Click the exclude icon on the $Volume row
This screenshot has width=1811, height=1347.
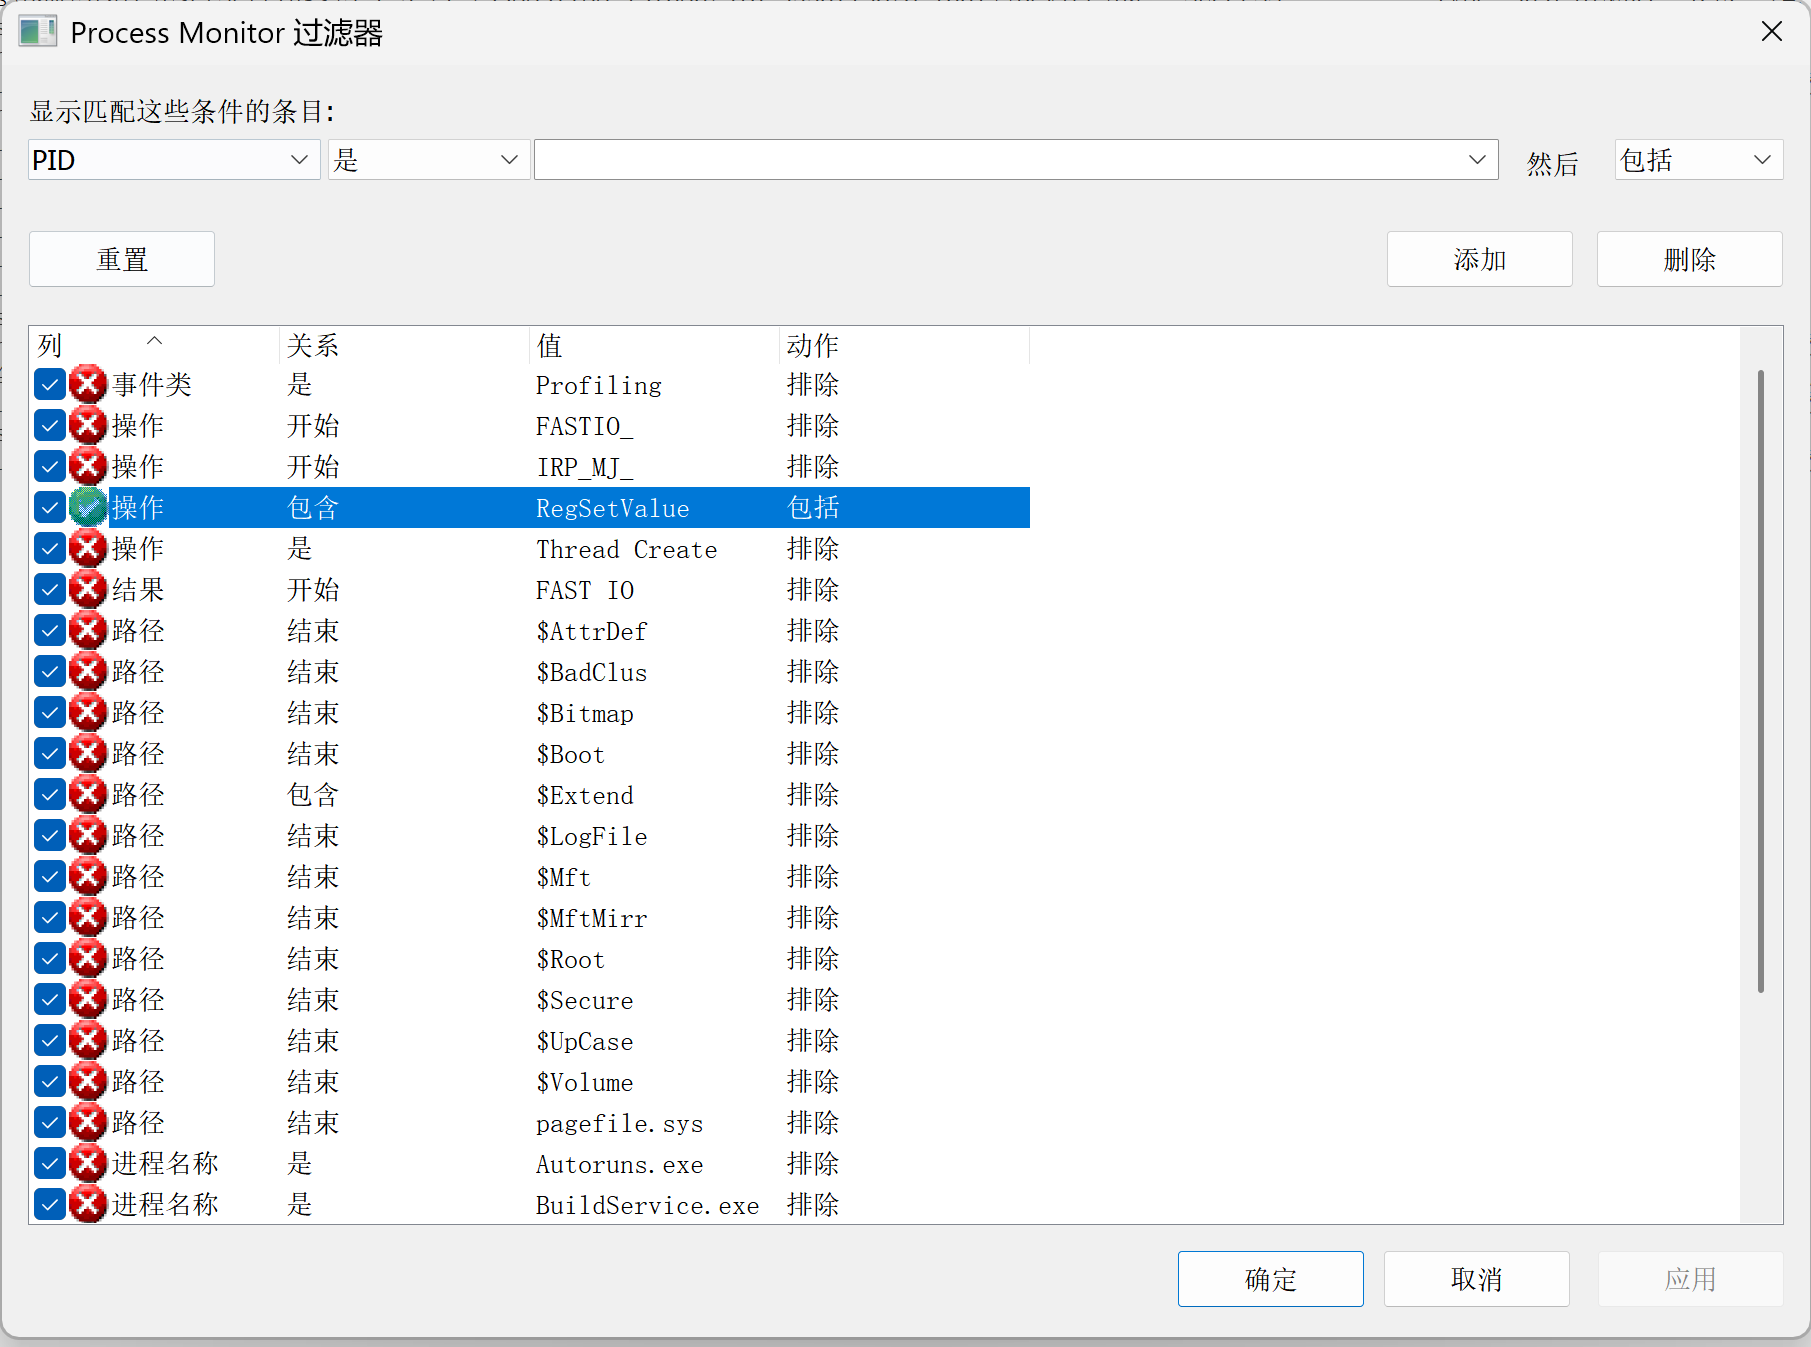[x=88, y=1081]
